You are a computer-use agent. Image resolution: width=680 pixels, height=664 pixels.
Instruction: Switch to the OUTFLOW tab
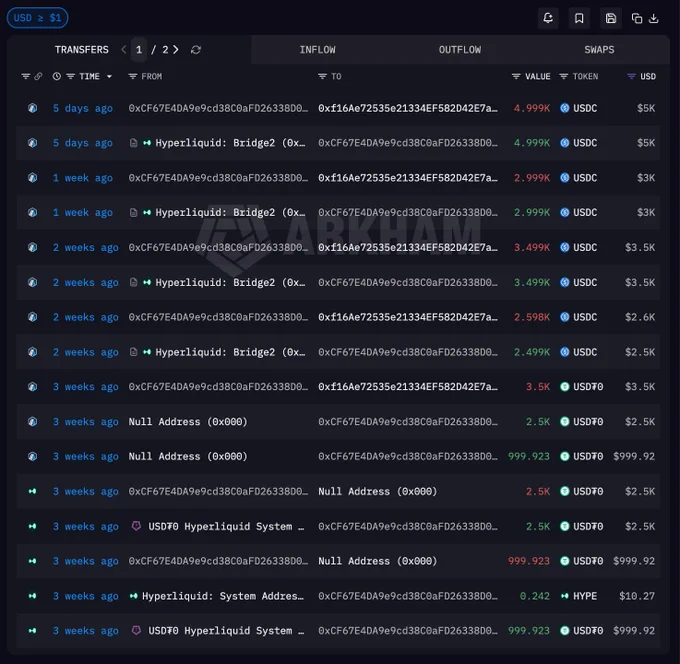point(460,50)
